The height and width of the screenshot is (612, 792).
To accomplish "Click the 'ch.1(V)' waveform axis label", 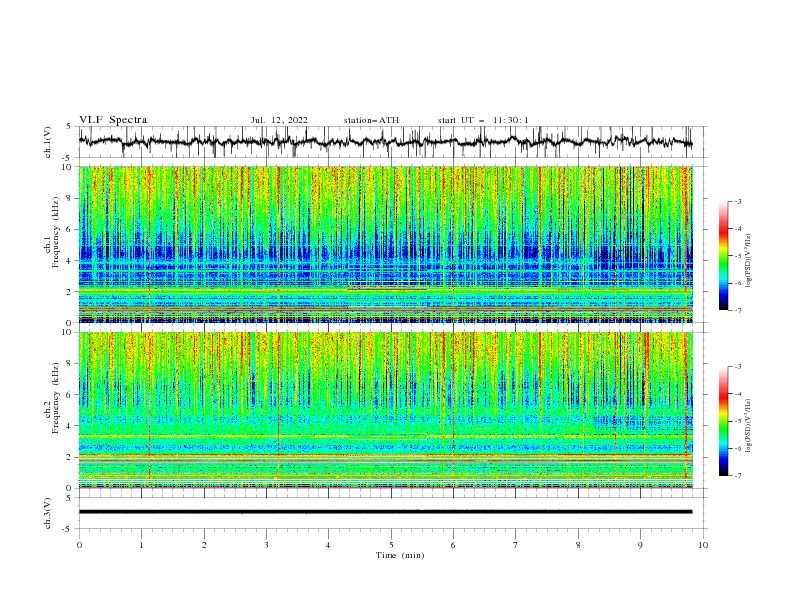I will [48, 142].
